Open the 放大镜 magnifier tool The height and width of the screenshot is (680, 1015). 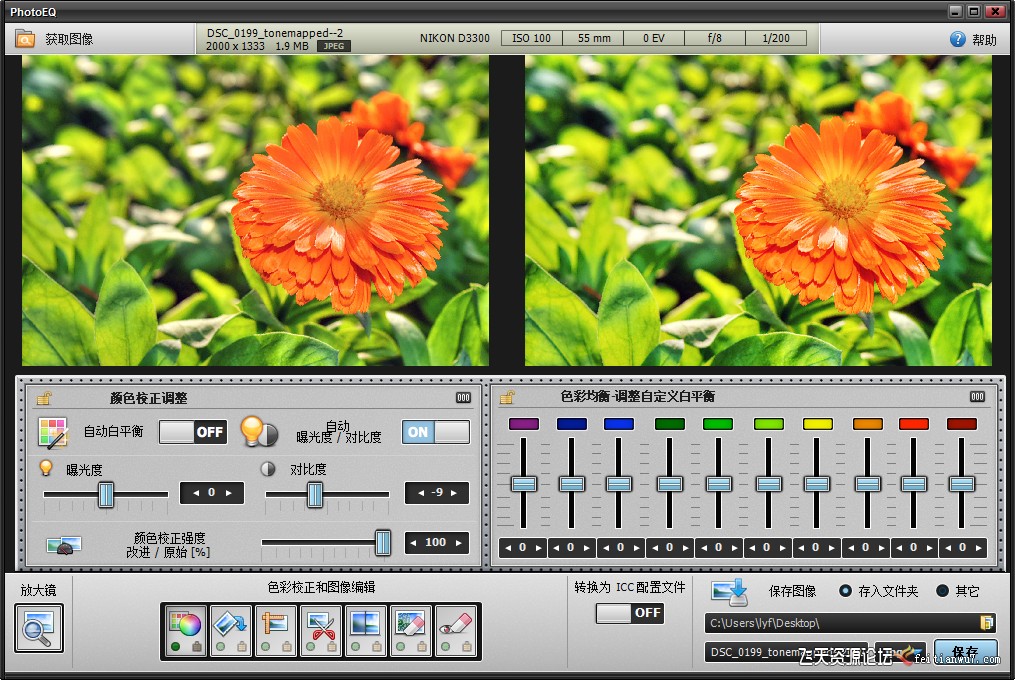tap(39, 628)
